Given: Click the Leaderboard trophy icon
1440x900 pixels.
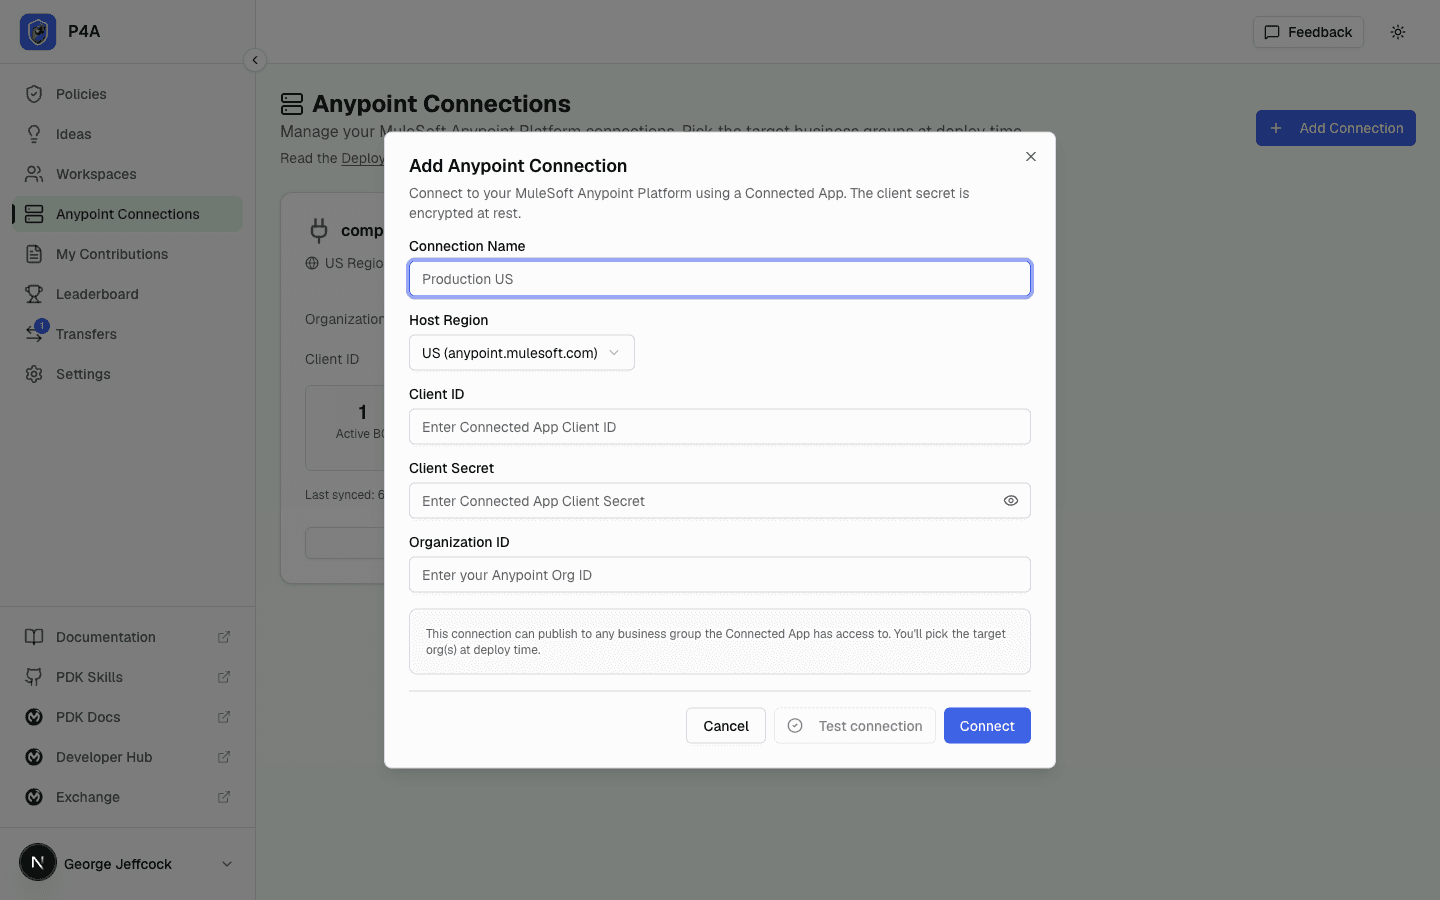Looking at the screenshot, I should click(34, 294).
